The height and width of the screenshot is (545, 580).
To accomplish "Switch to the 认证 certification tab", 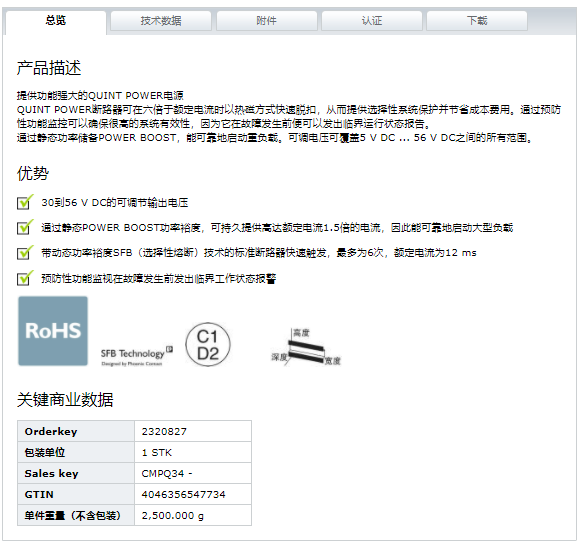I will (372, 21).
